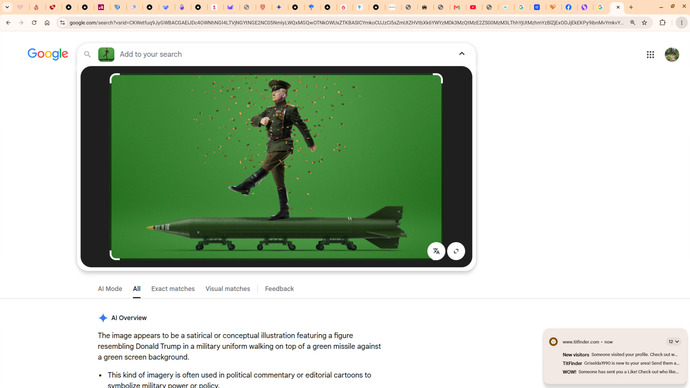Image resolution: width=690 pixels, height=388 pixels.
Task: Open the Google account avatar
Action: 672,55
